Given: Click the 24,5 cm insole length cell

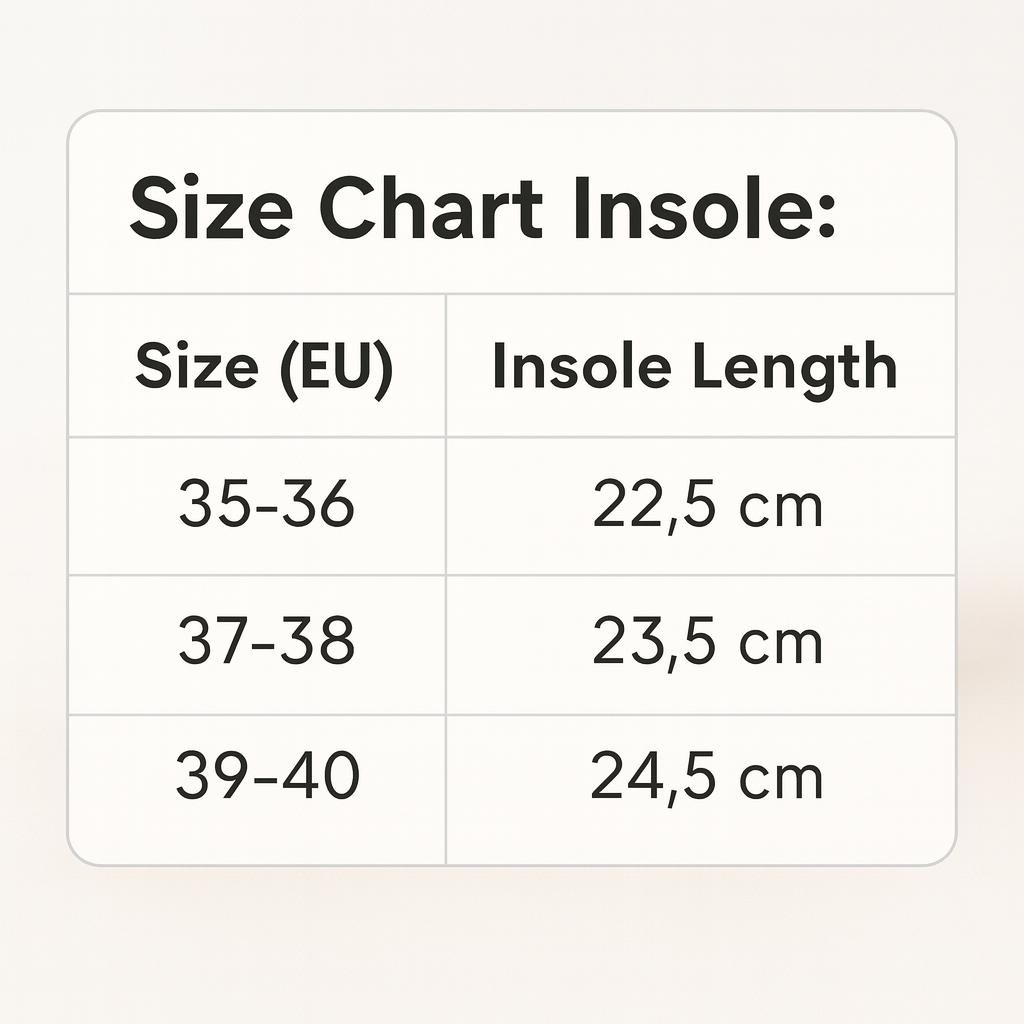Looking at the screenshot, I should click(x=707, y=779).
